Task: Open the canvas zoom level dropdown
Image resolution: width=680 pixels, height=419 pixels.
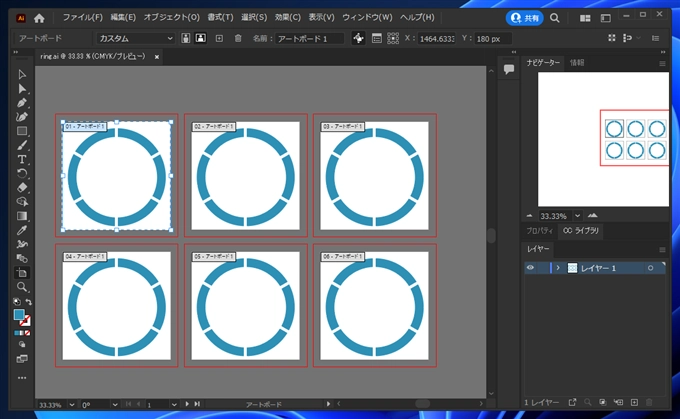Action: [x=72, y=404]
